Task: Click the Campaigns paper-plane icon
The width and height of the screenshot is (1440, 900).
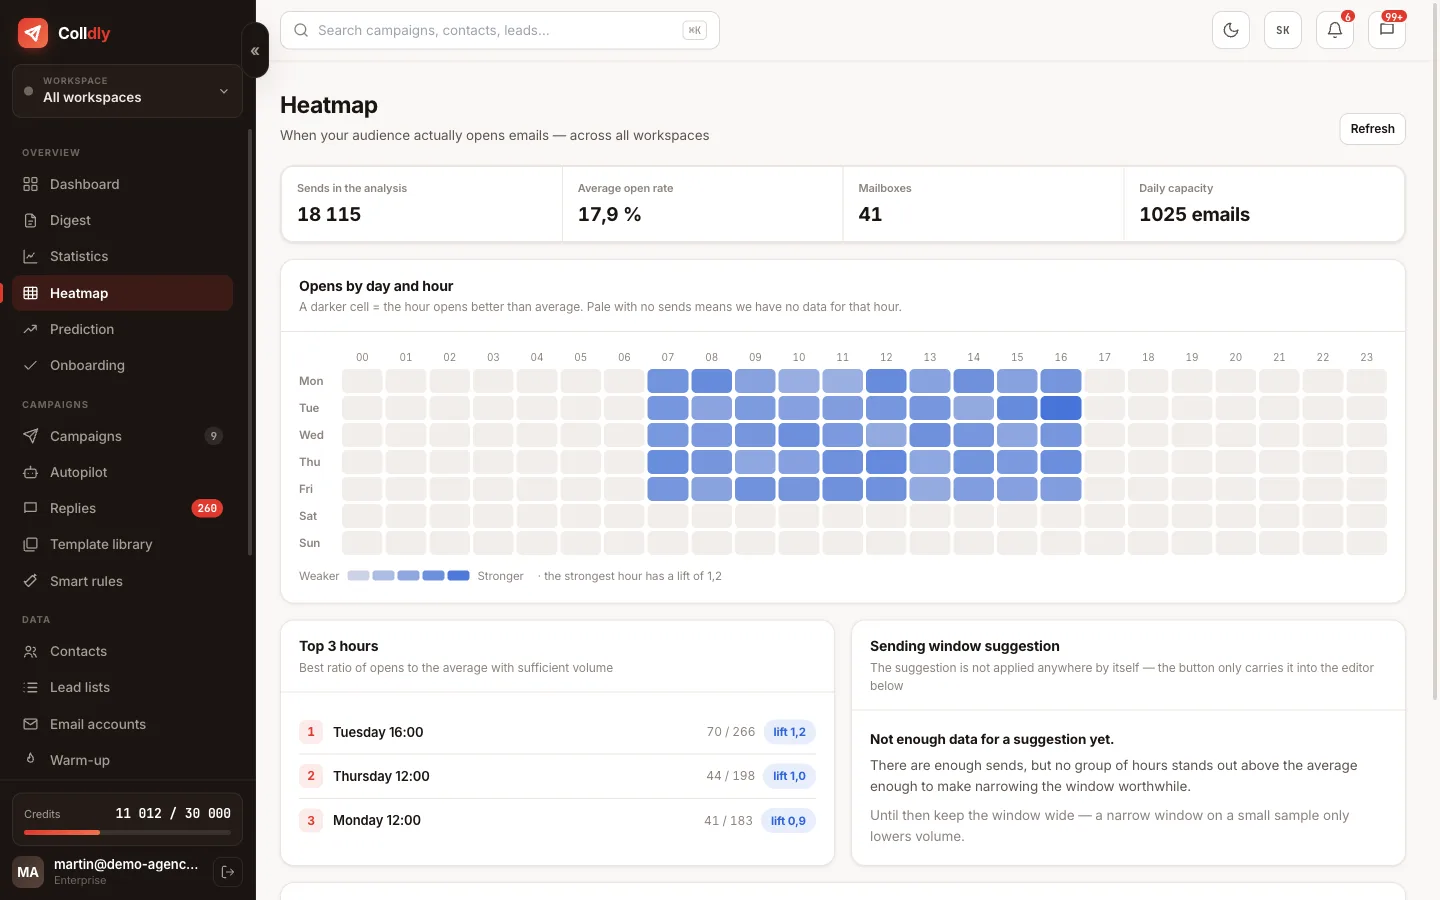Action: point(31,436)
